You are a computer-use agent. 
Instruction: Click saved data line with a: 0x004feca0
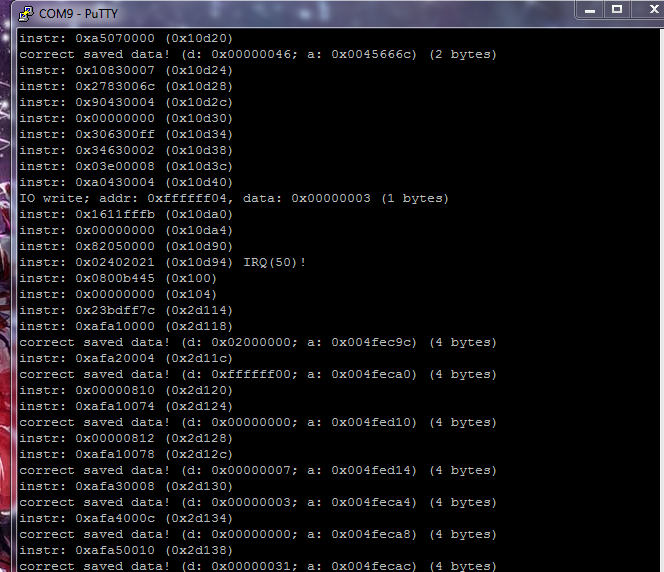coord(258,375)
